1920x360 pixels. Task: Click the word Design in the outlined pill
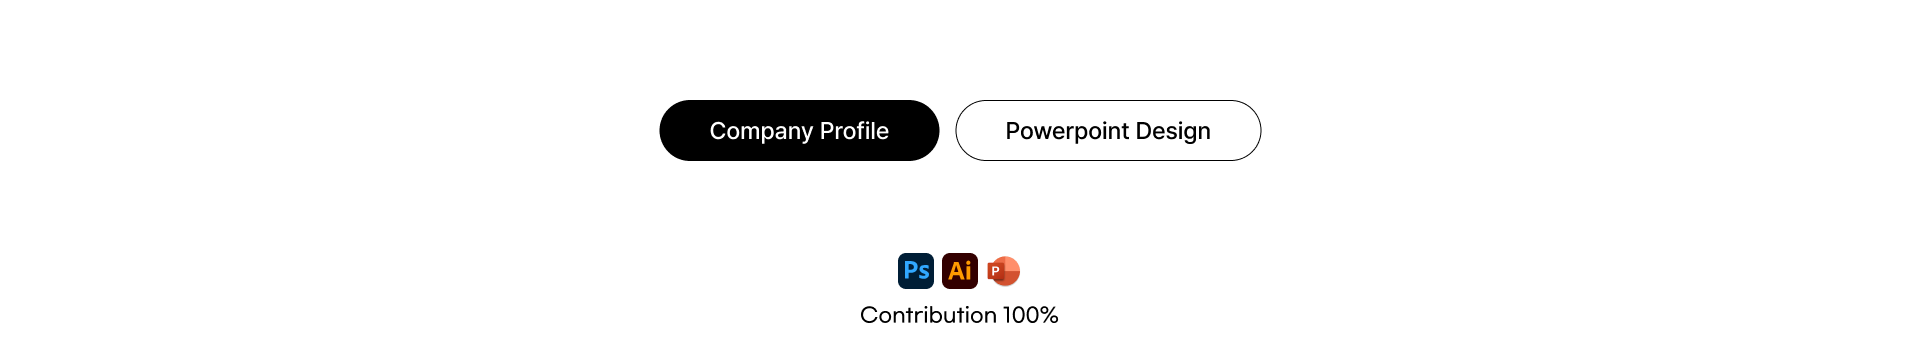[1173, 132]
